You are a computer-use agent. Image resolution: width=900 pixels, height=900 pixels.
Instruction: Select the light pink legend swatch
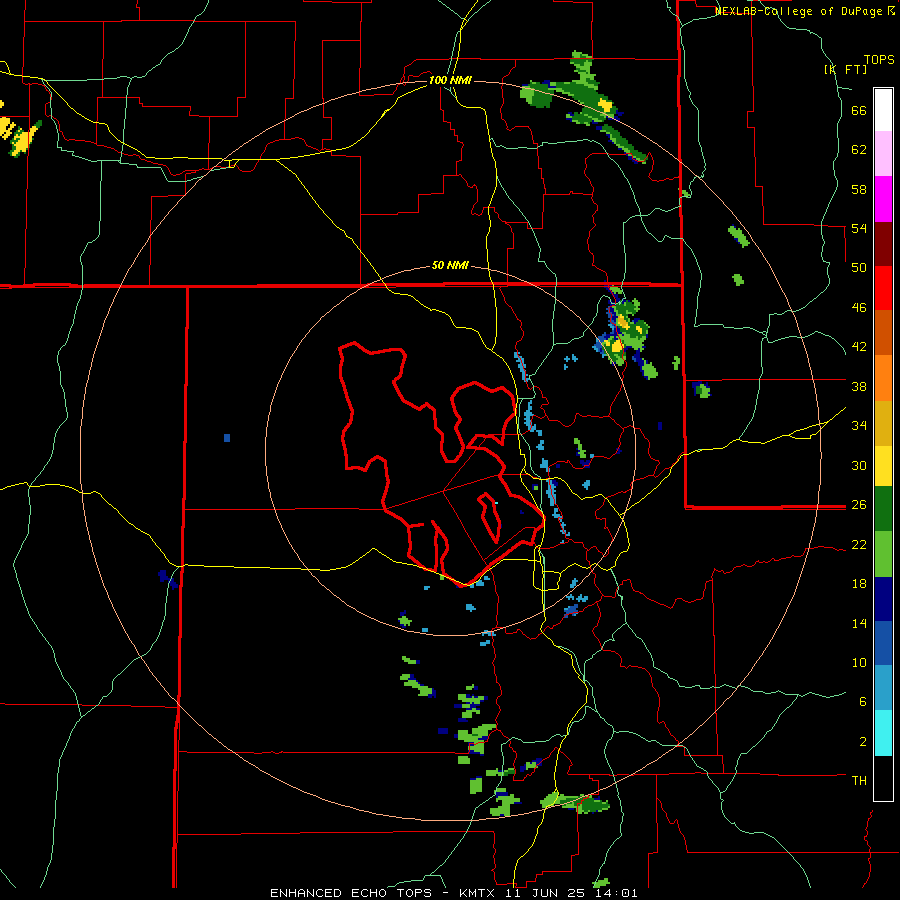[x=883, y=153]
